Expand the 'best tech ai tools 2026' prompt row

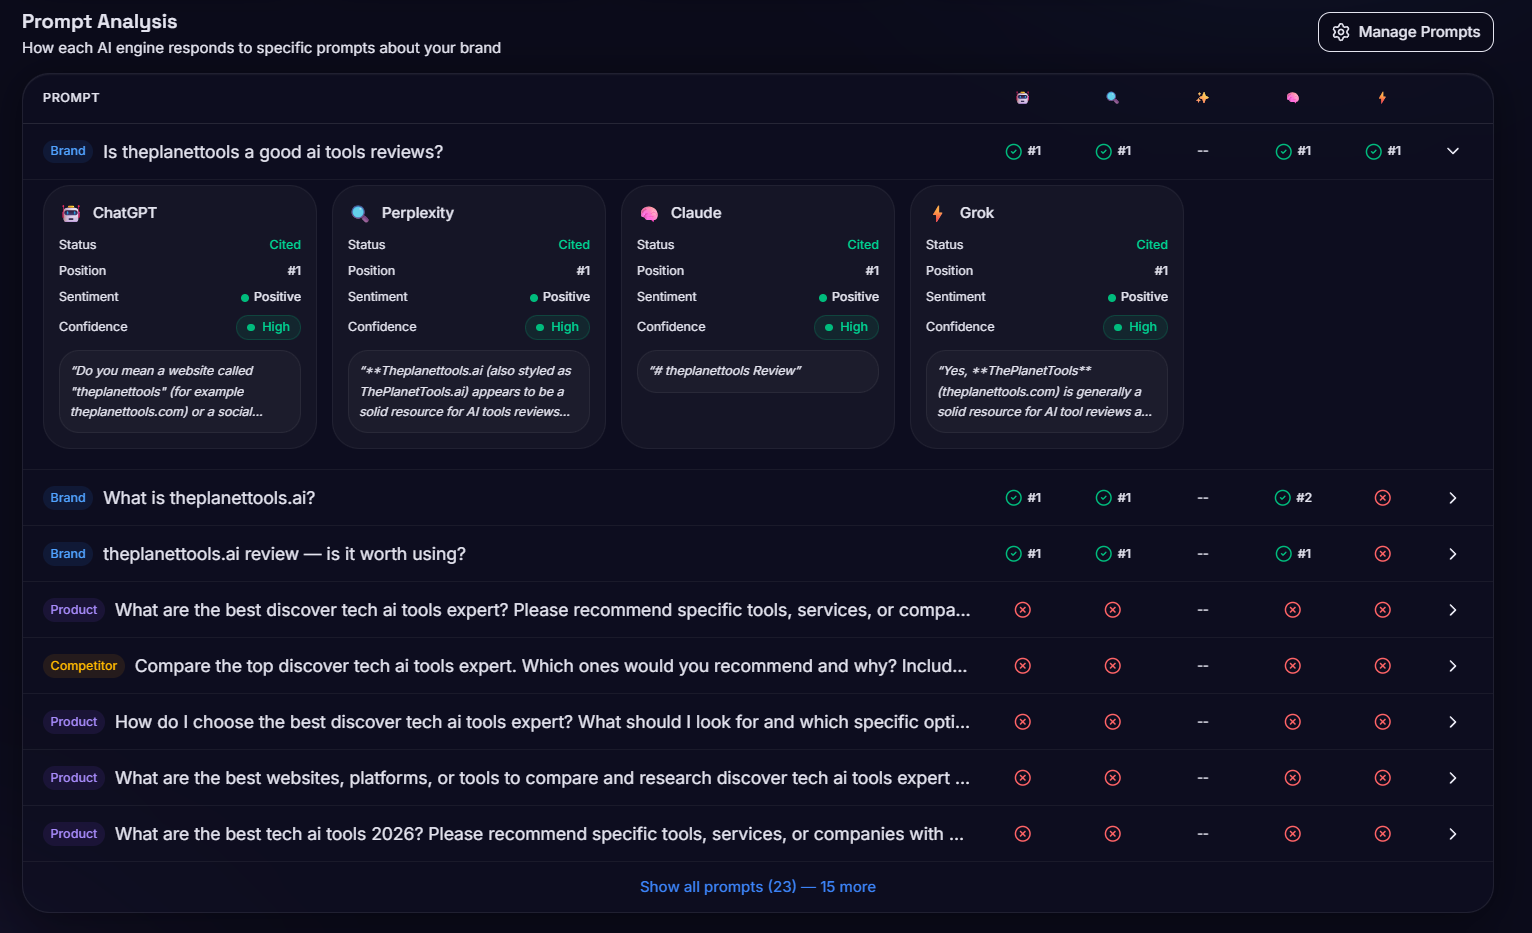tap(1452, 833)
